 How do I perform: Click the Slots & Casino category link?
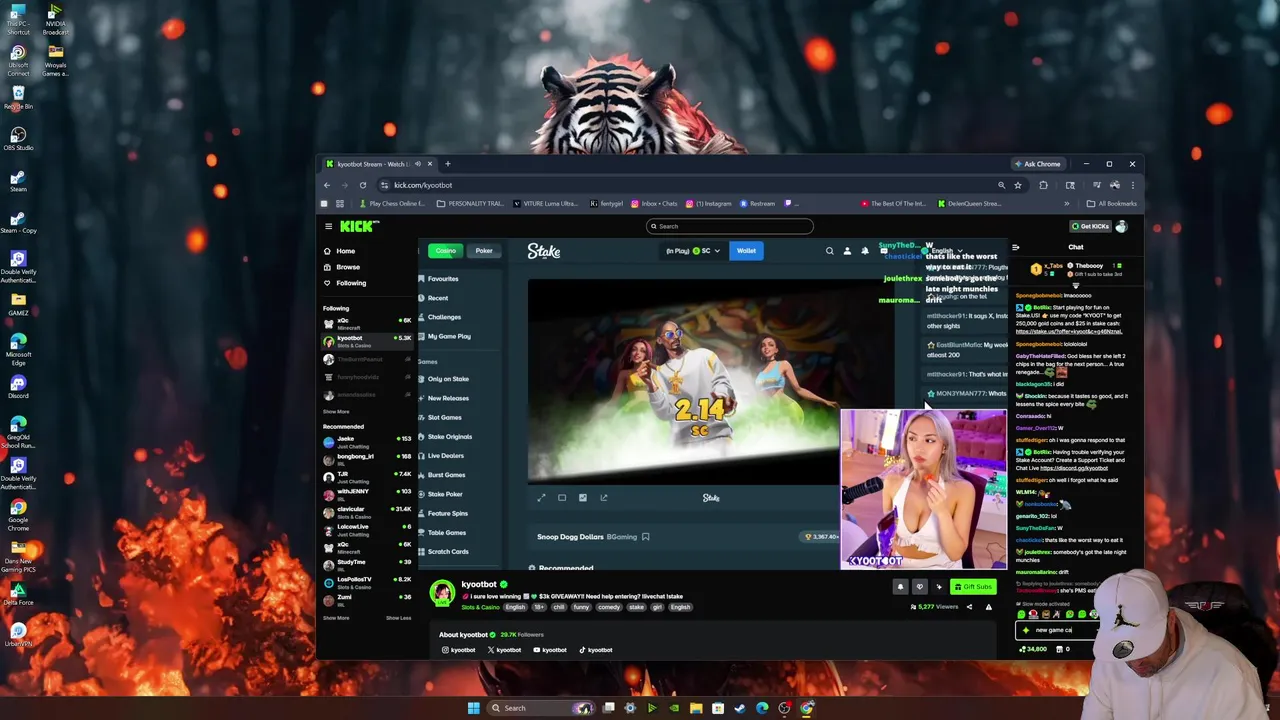tap(480, 608)
